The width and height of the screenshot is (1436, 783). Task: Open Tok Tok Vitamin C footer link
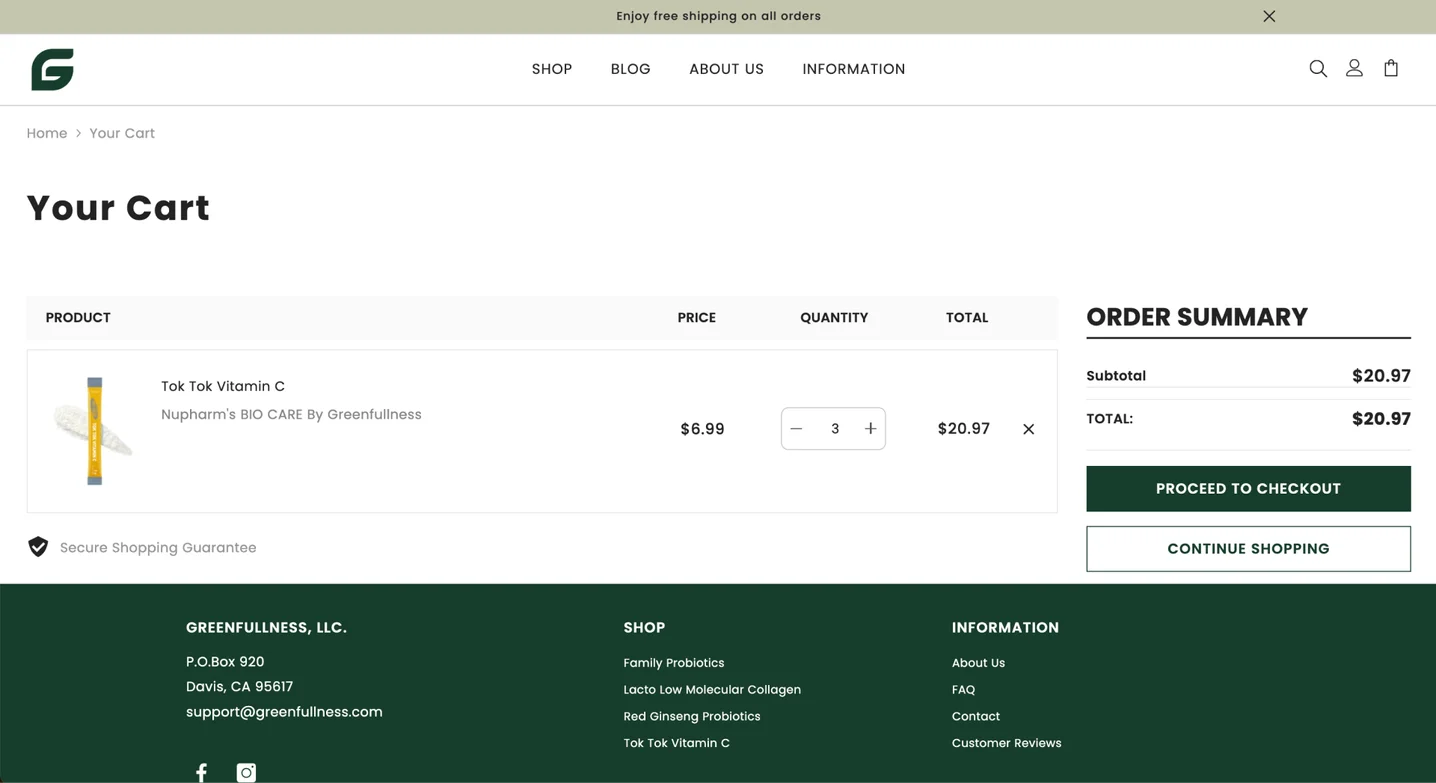coord(677,743)
